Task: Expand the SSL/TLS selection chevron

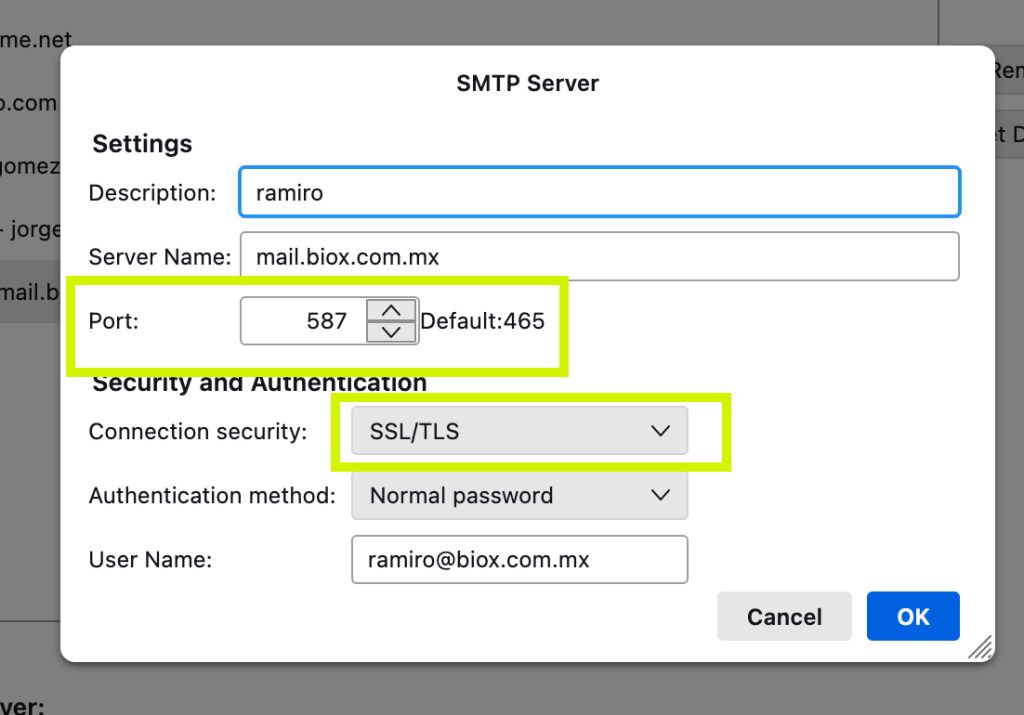Action: 658,431
